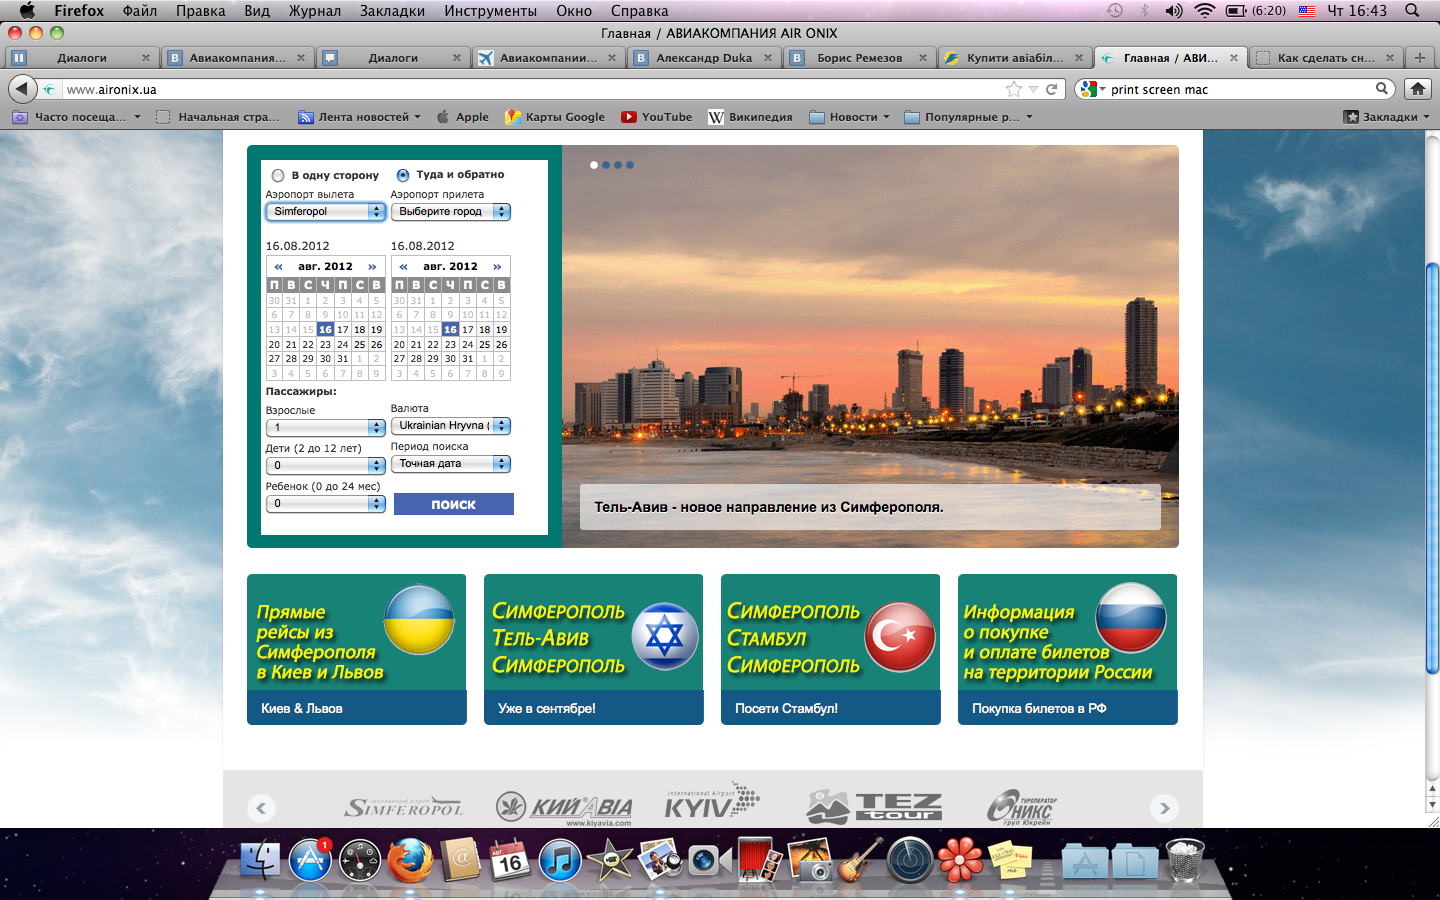1440x900 pixels.
Task: Open a new tab with the plus button
Action: (1419, 58)
